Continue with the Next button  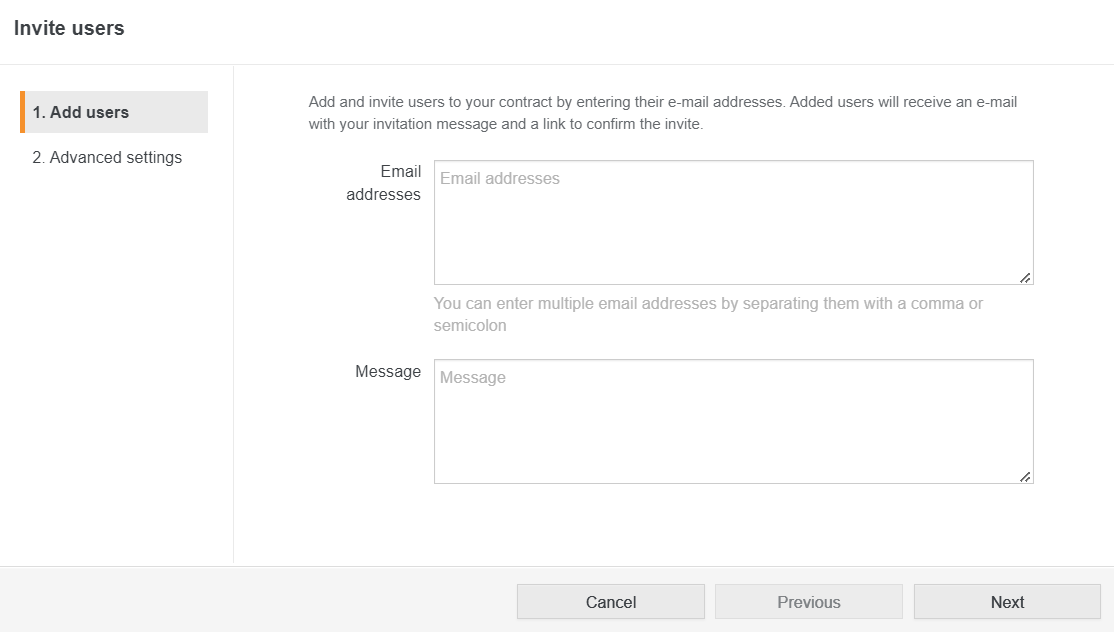pyautogui.click(x=1007, y=602)
